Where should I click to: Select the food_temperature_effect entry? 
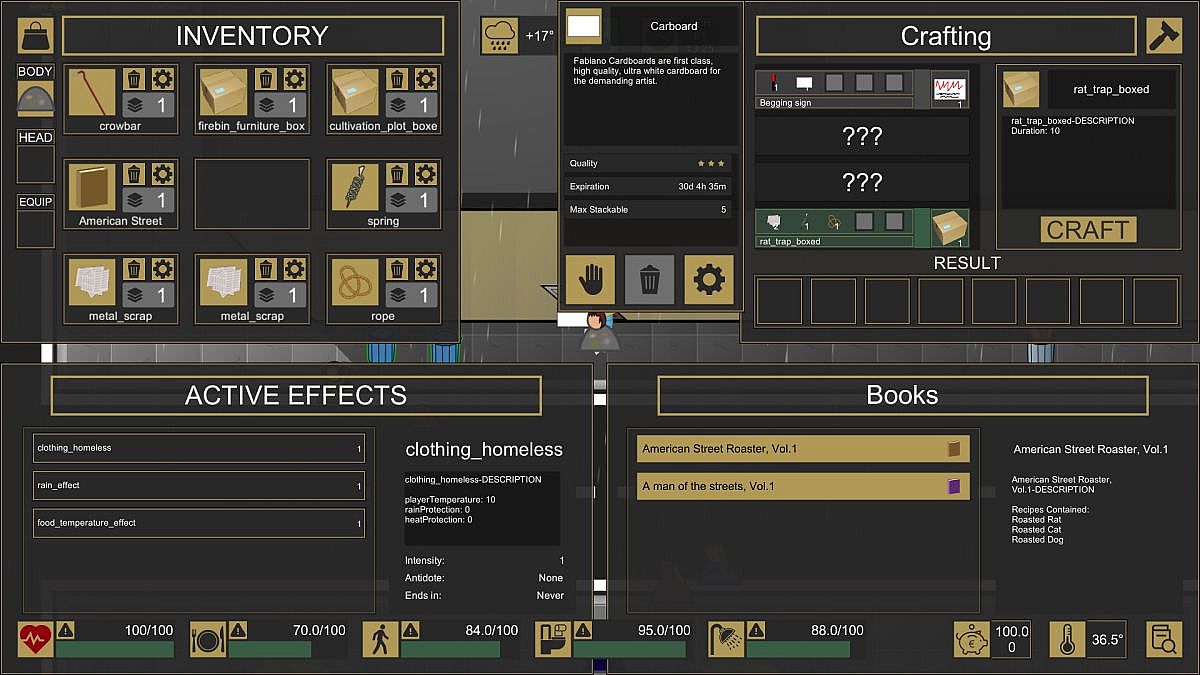point(198,522)
